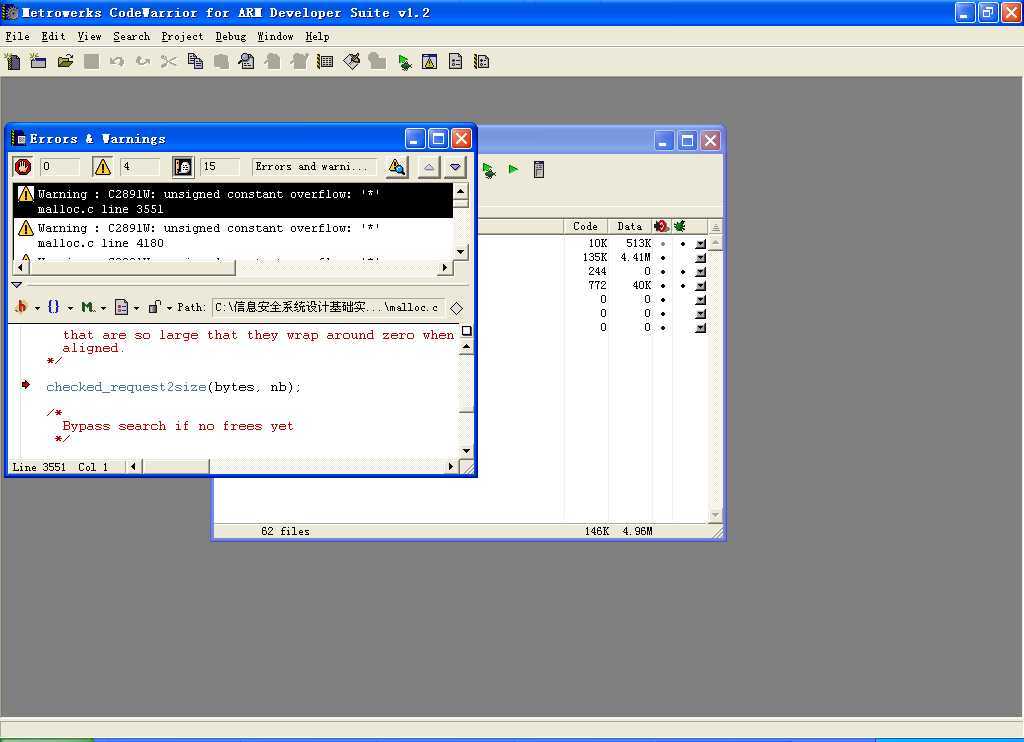Open the popup arrow on the 772 row
The height and width of the screenshot is (742, 1024).
[700, 285]
